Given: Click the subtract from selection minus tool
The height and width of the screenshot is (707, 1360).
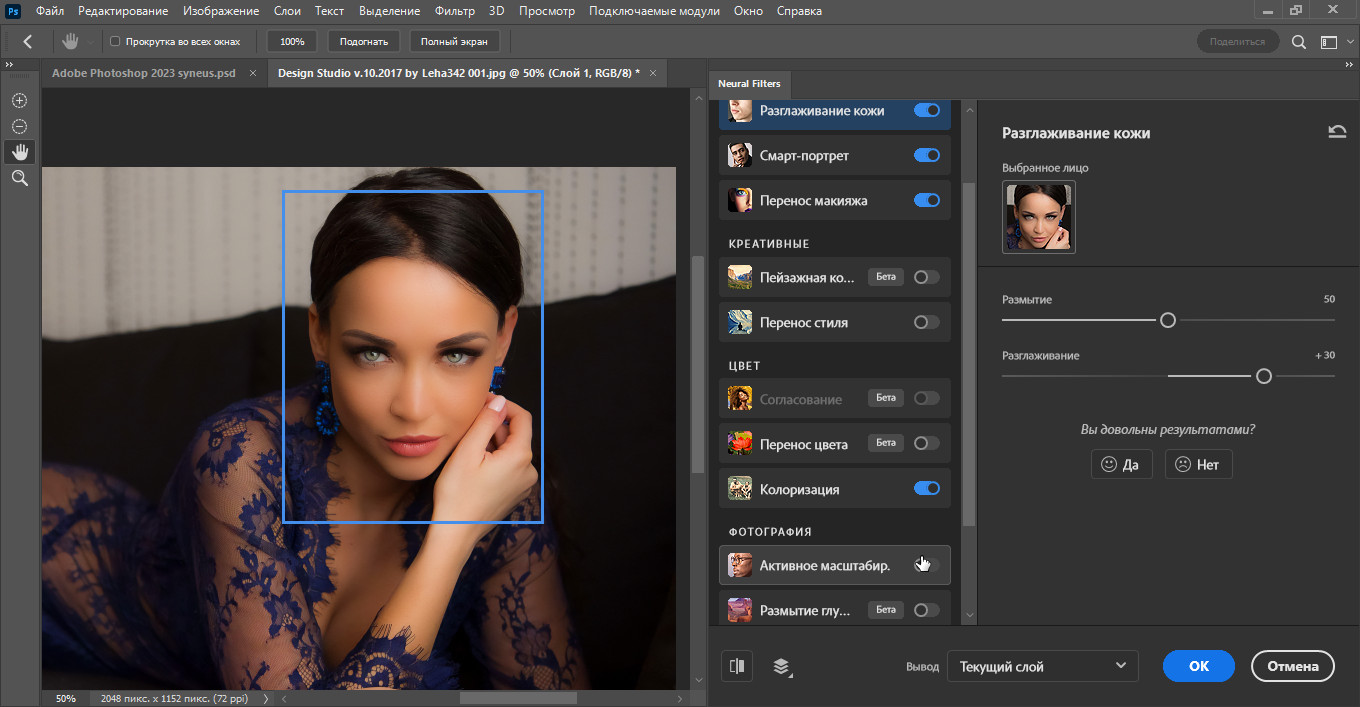Looking at the screenshot, I should pos(19,126).
